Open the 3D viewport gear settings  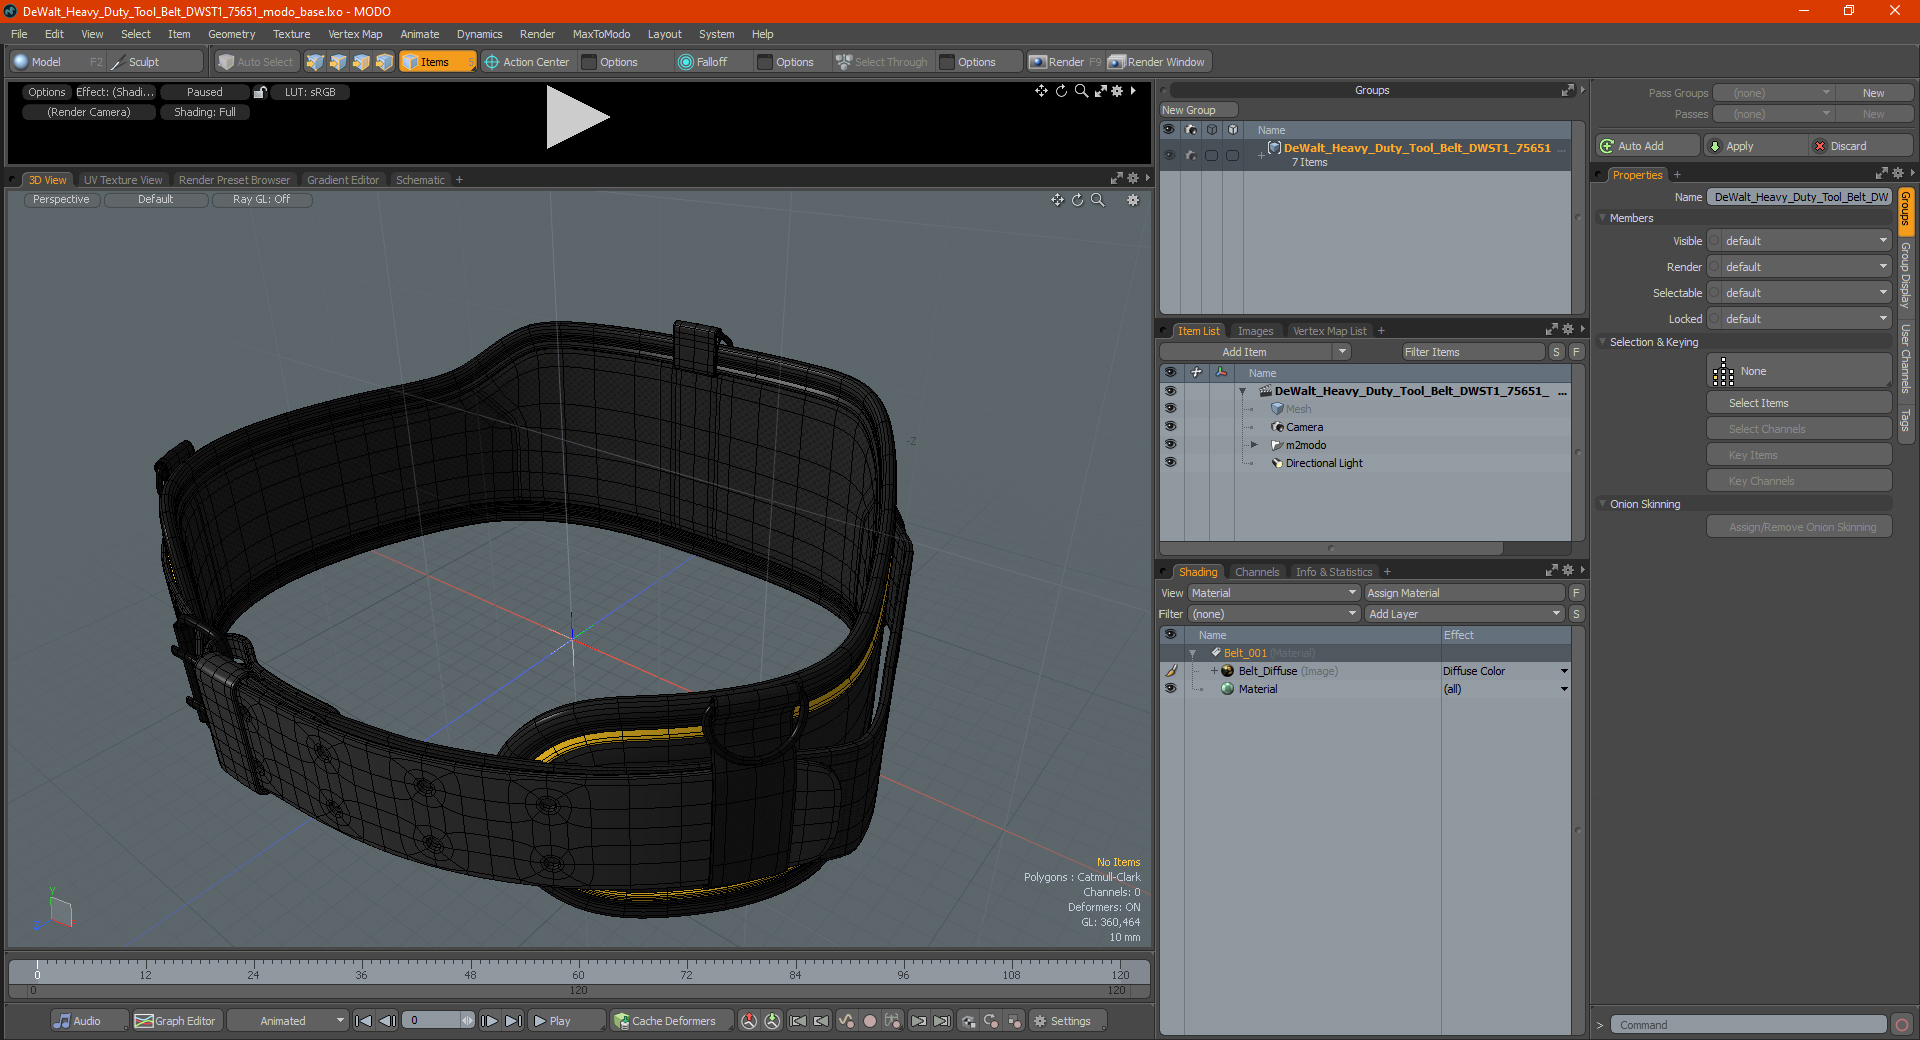pos(1133,200)
